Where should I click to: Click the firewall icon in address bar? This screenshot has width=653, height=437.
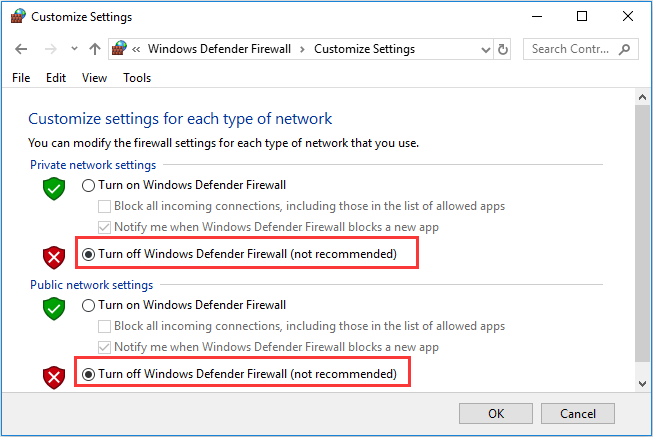click(119, 49)
